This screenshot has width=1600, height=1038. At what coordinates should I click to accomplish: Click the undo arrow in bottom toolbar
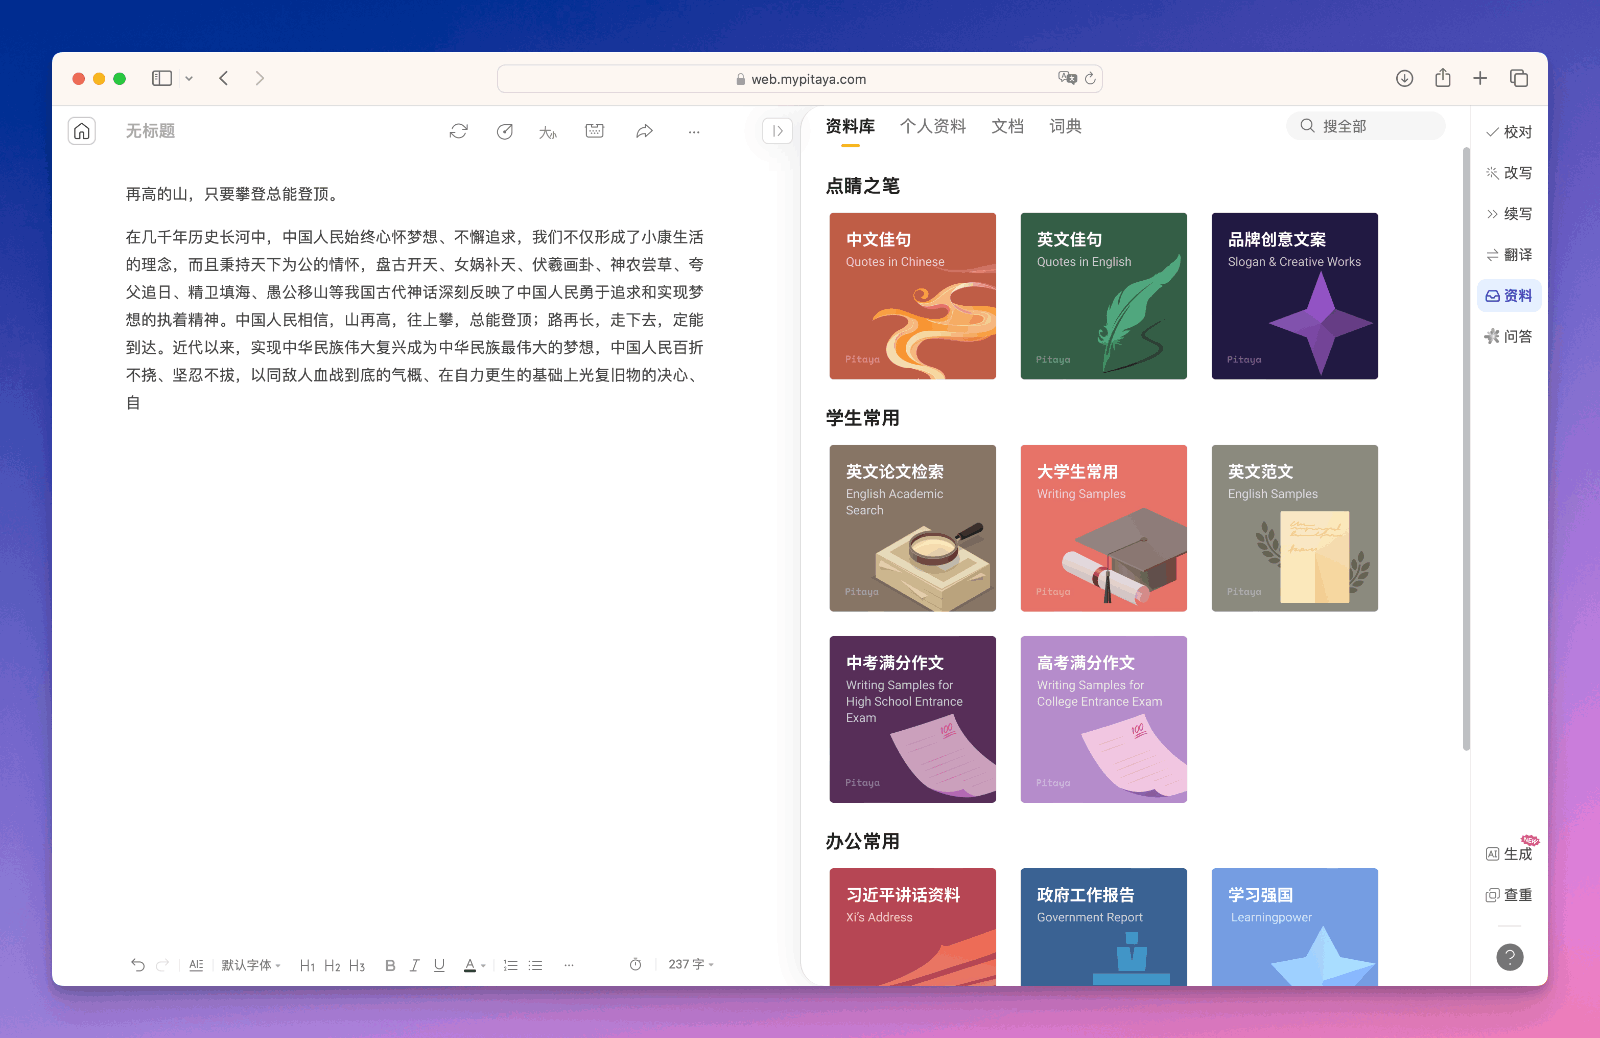point(138,965)
